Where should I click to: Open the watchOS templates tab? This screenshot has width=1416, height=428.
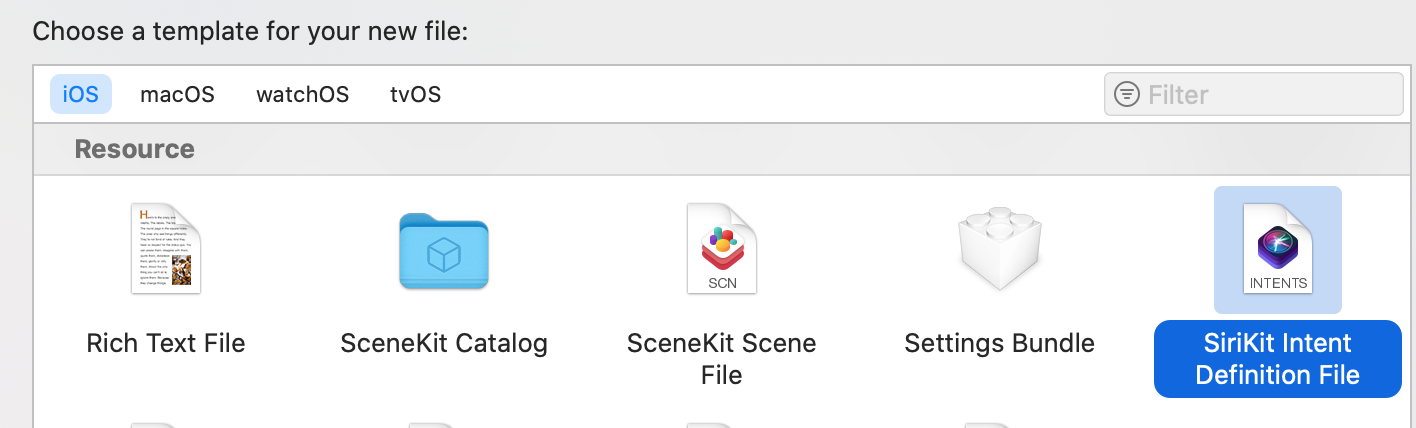(303, 94)
